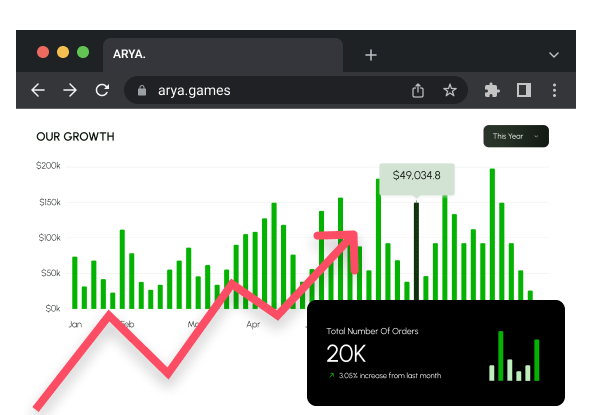Go back with the browser back arrow
The image size is (592, 415).
tap(38, 90)
